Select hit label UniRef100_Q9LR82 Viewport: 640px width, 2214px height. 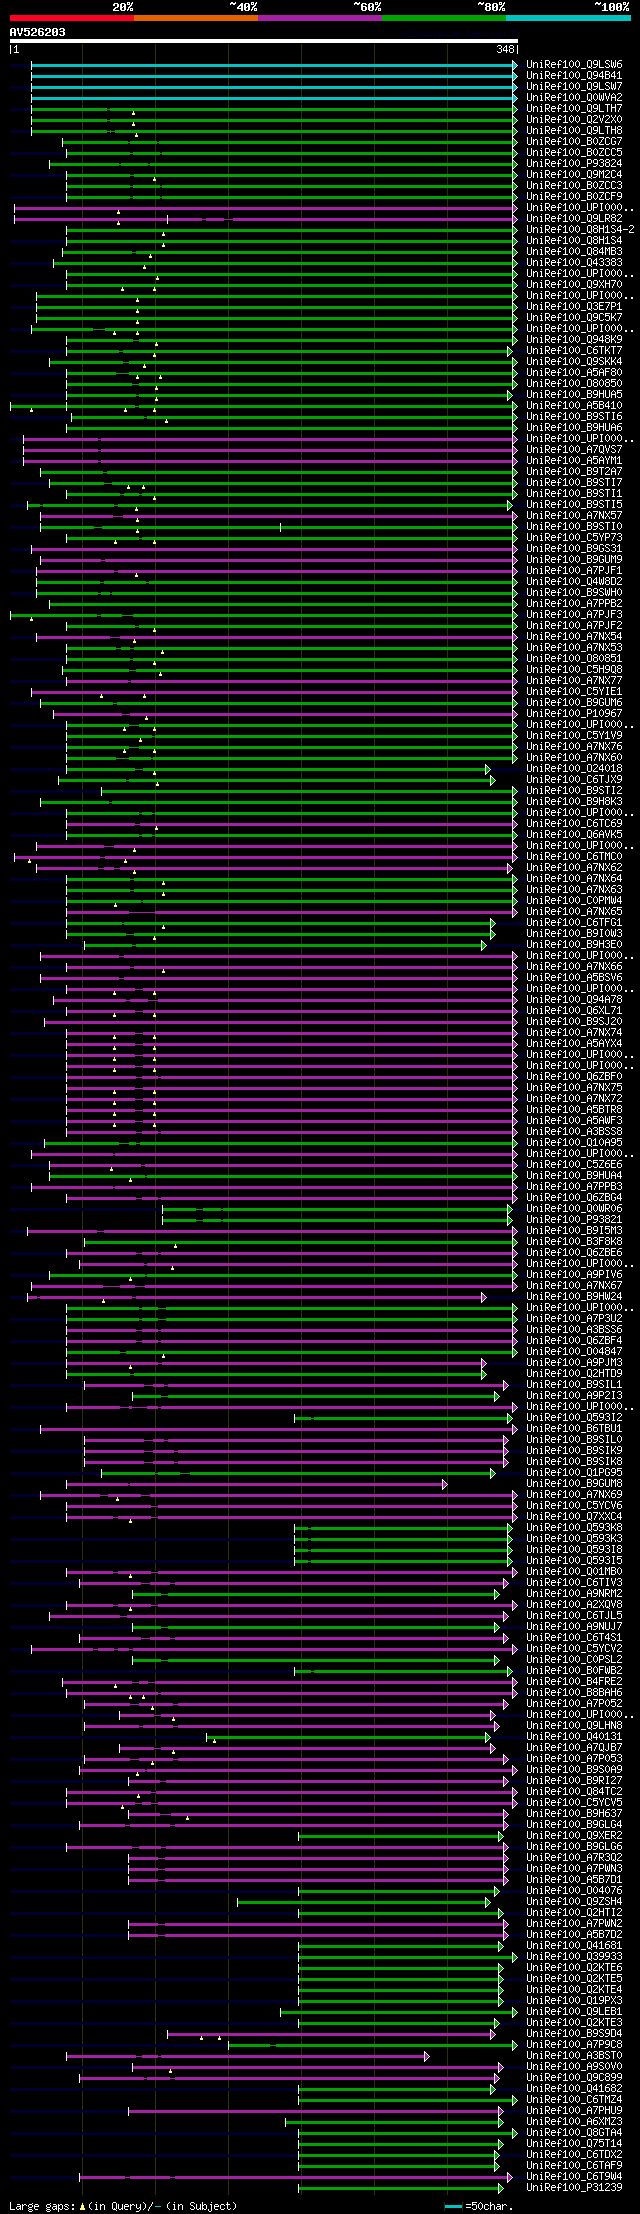pyautogui.click(x=574, y=219)
